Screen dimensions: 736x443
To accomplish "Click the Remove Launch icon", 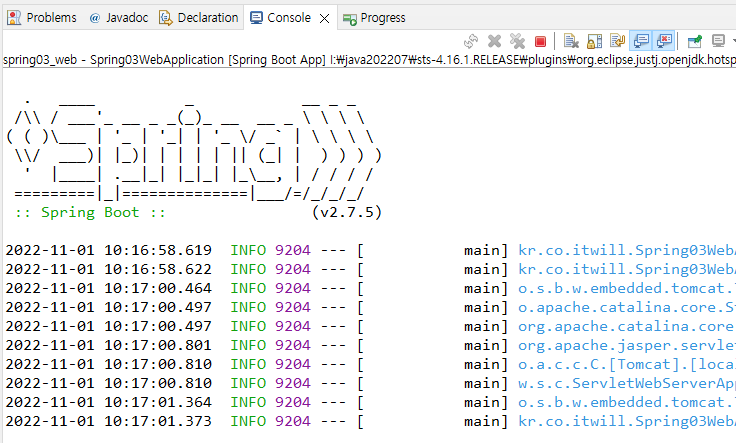I will [x=494, y=41].
